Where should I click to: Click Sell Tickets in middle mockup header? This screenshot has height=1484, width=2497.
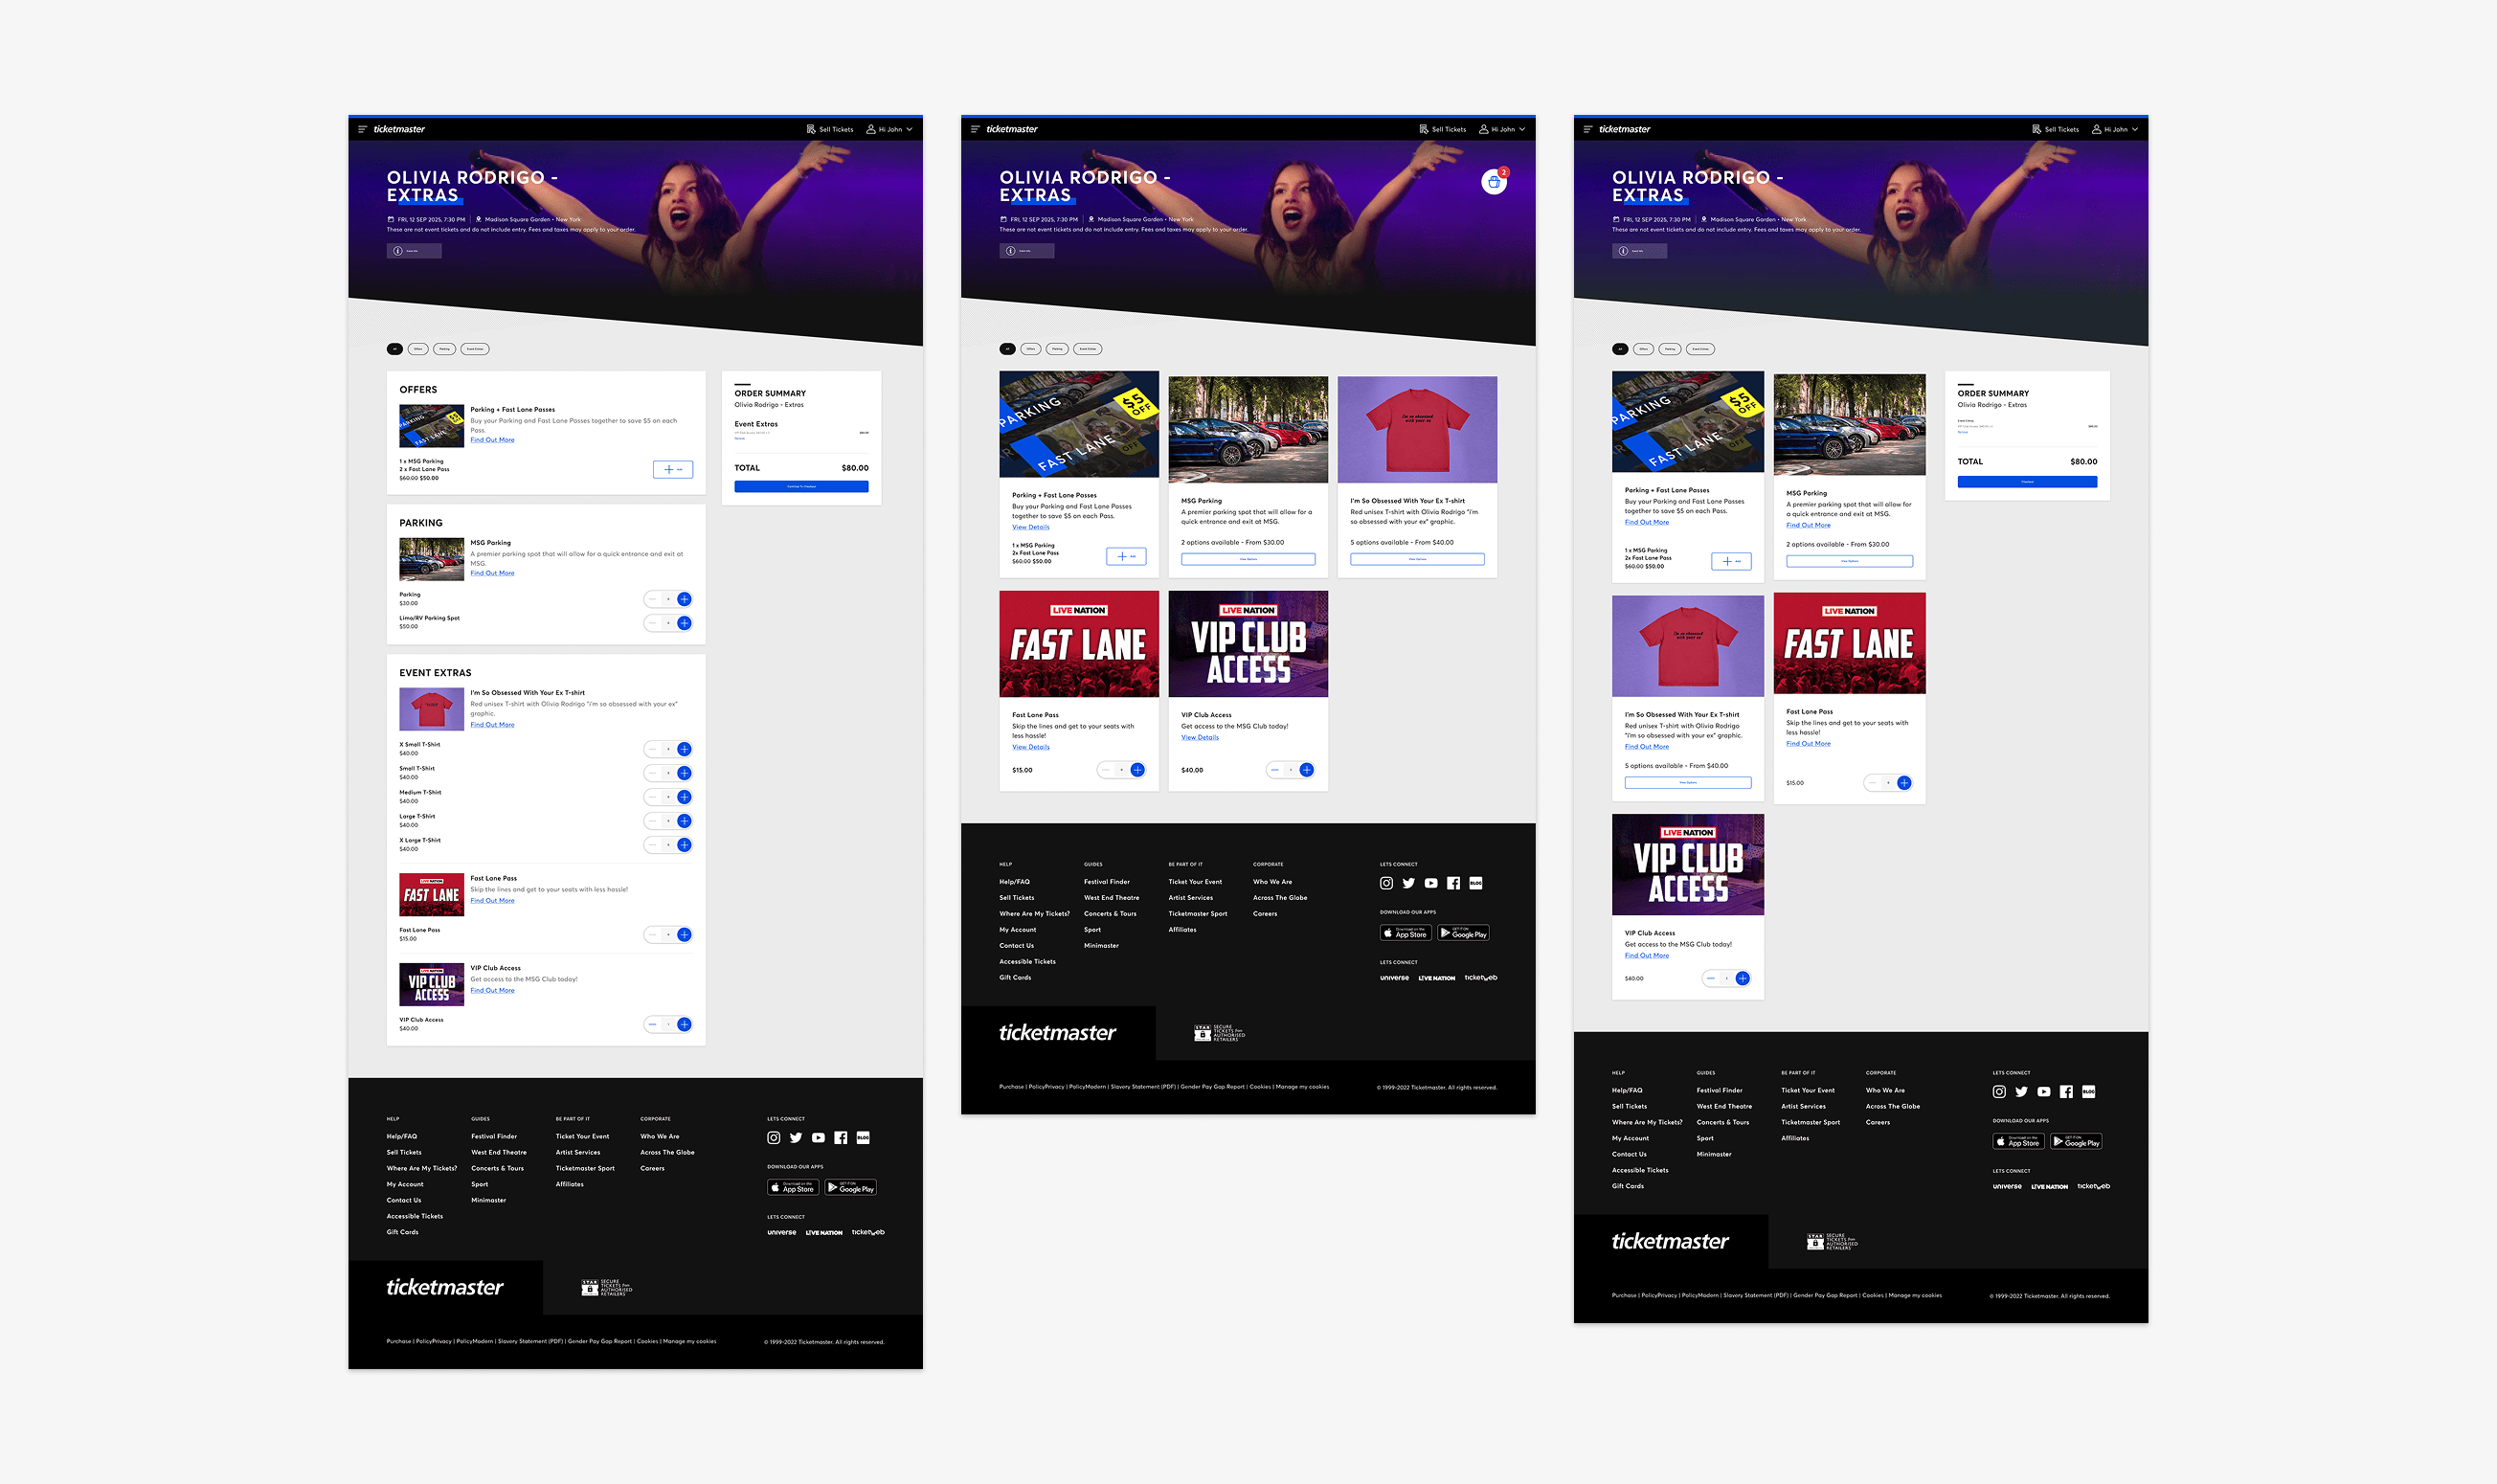(1443, 129)
